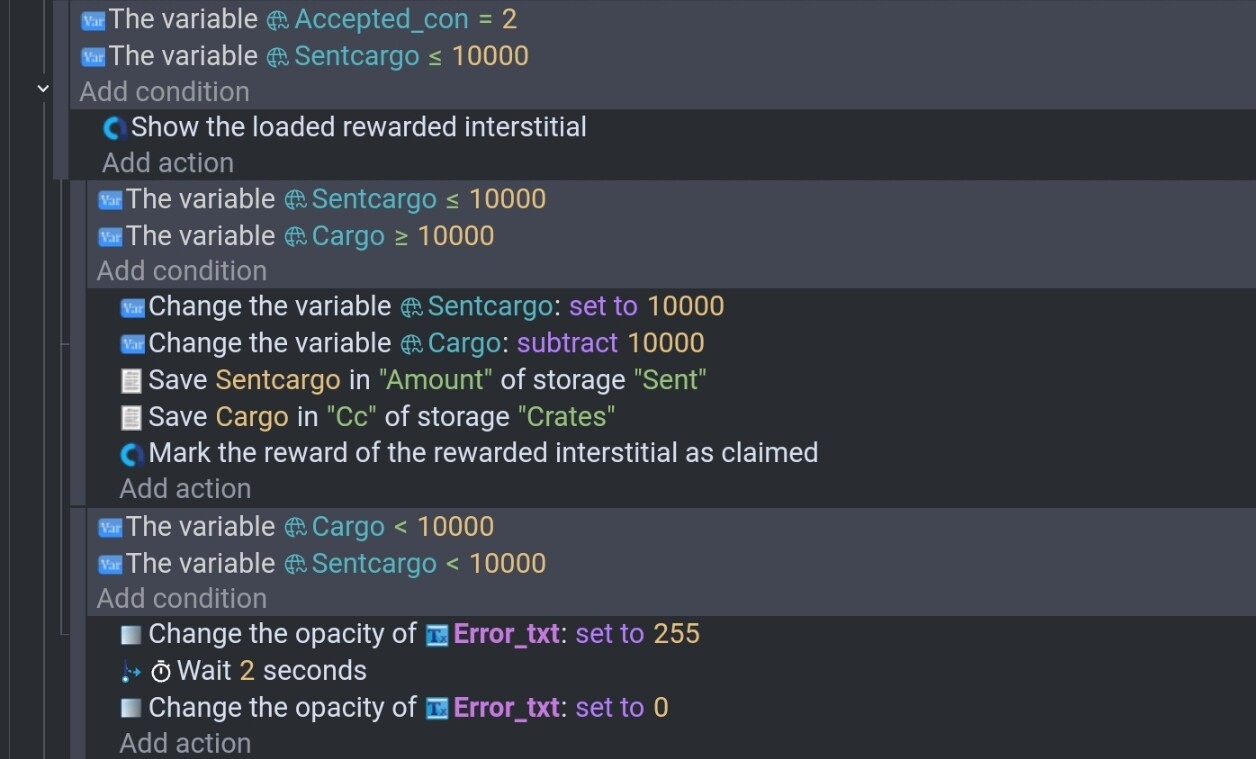Click the timer icon on Wait 2 seconds

(x=160, y=672)
